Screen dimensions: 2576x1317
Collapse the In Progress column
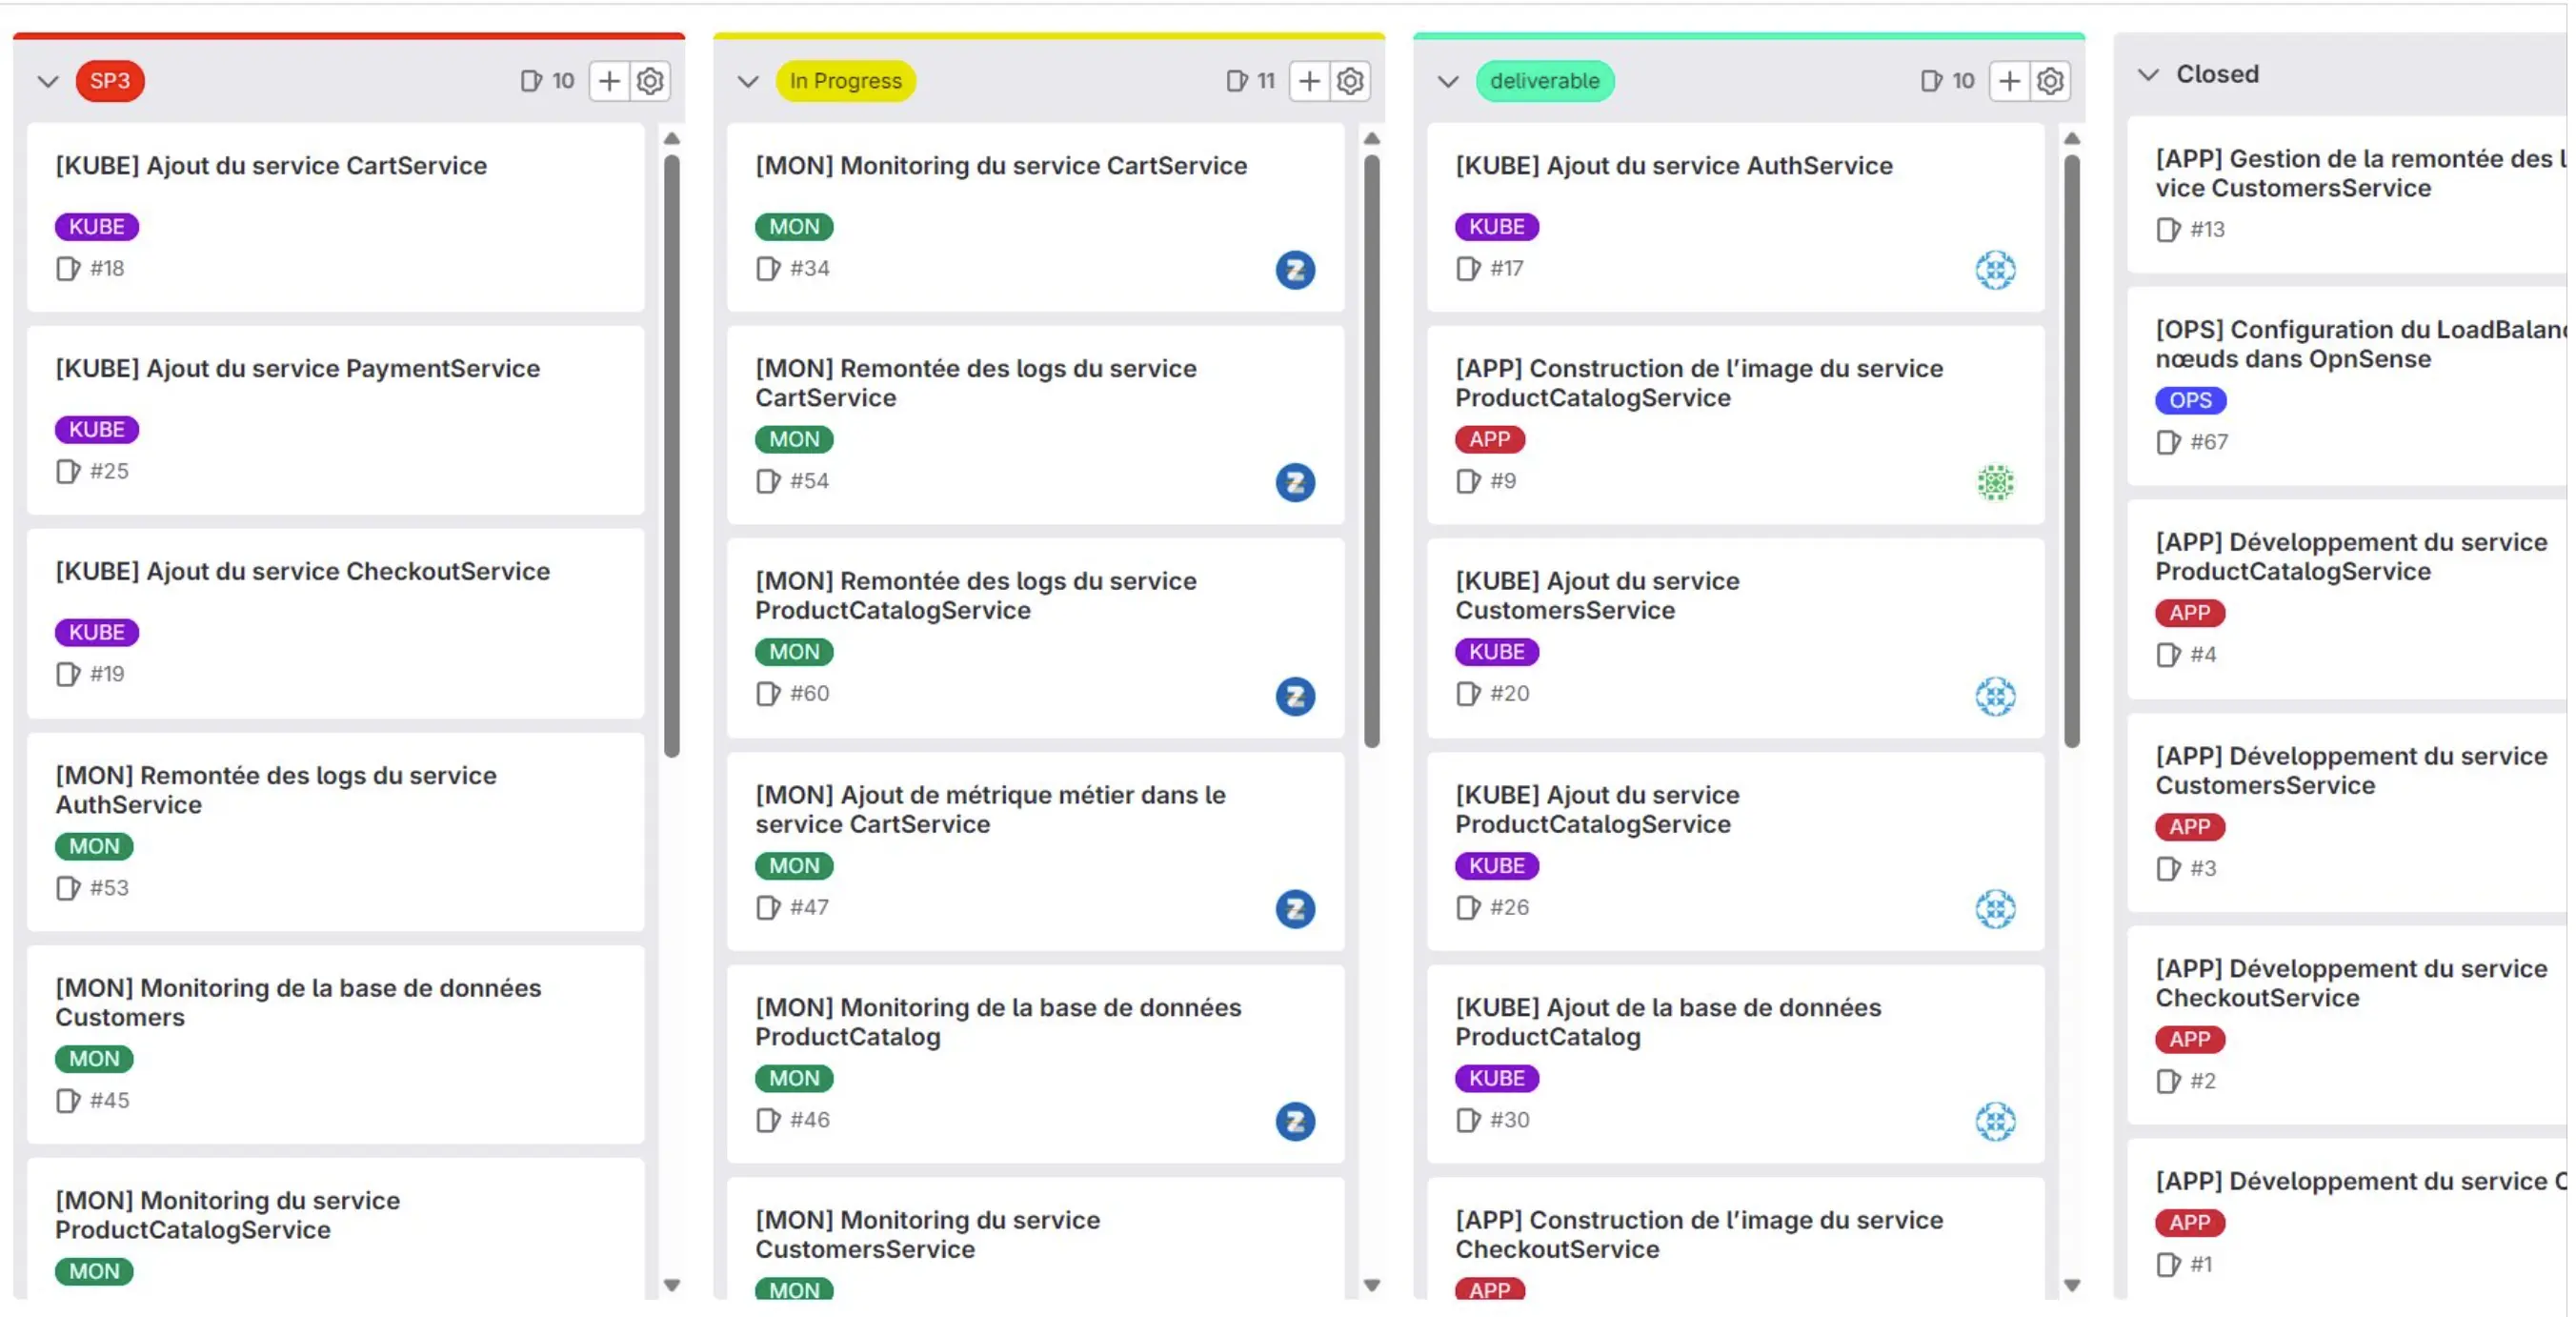pos(748,81)
